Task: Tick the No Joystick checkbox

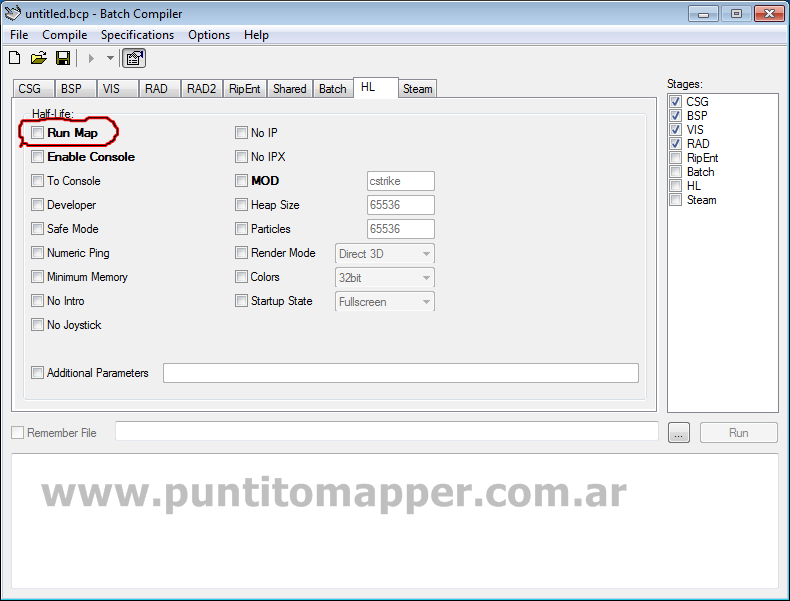Action: click(x=37, y=324)
